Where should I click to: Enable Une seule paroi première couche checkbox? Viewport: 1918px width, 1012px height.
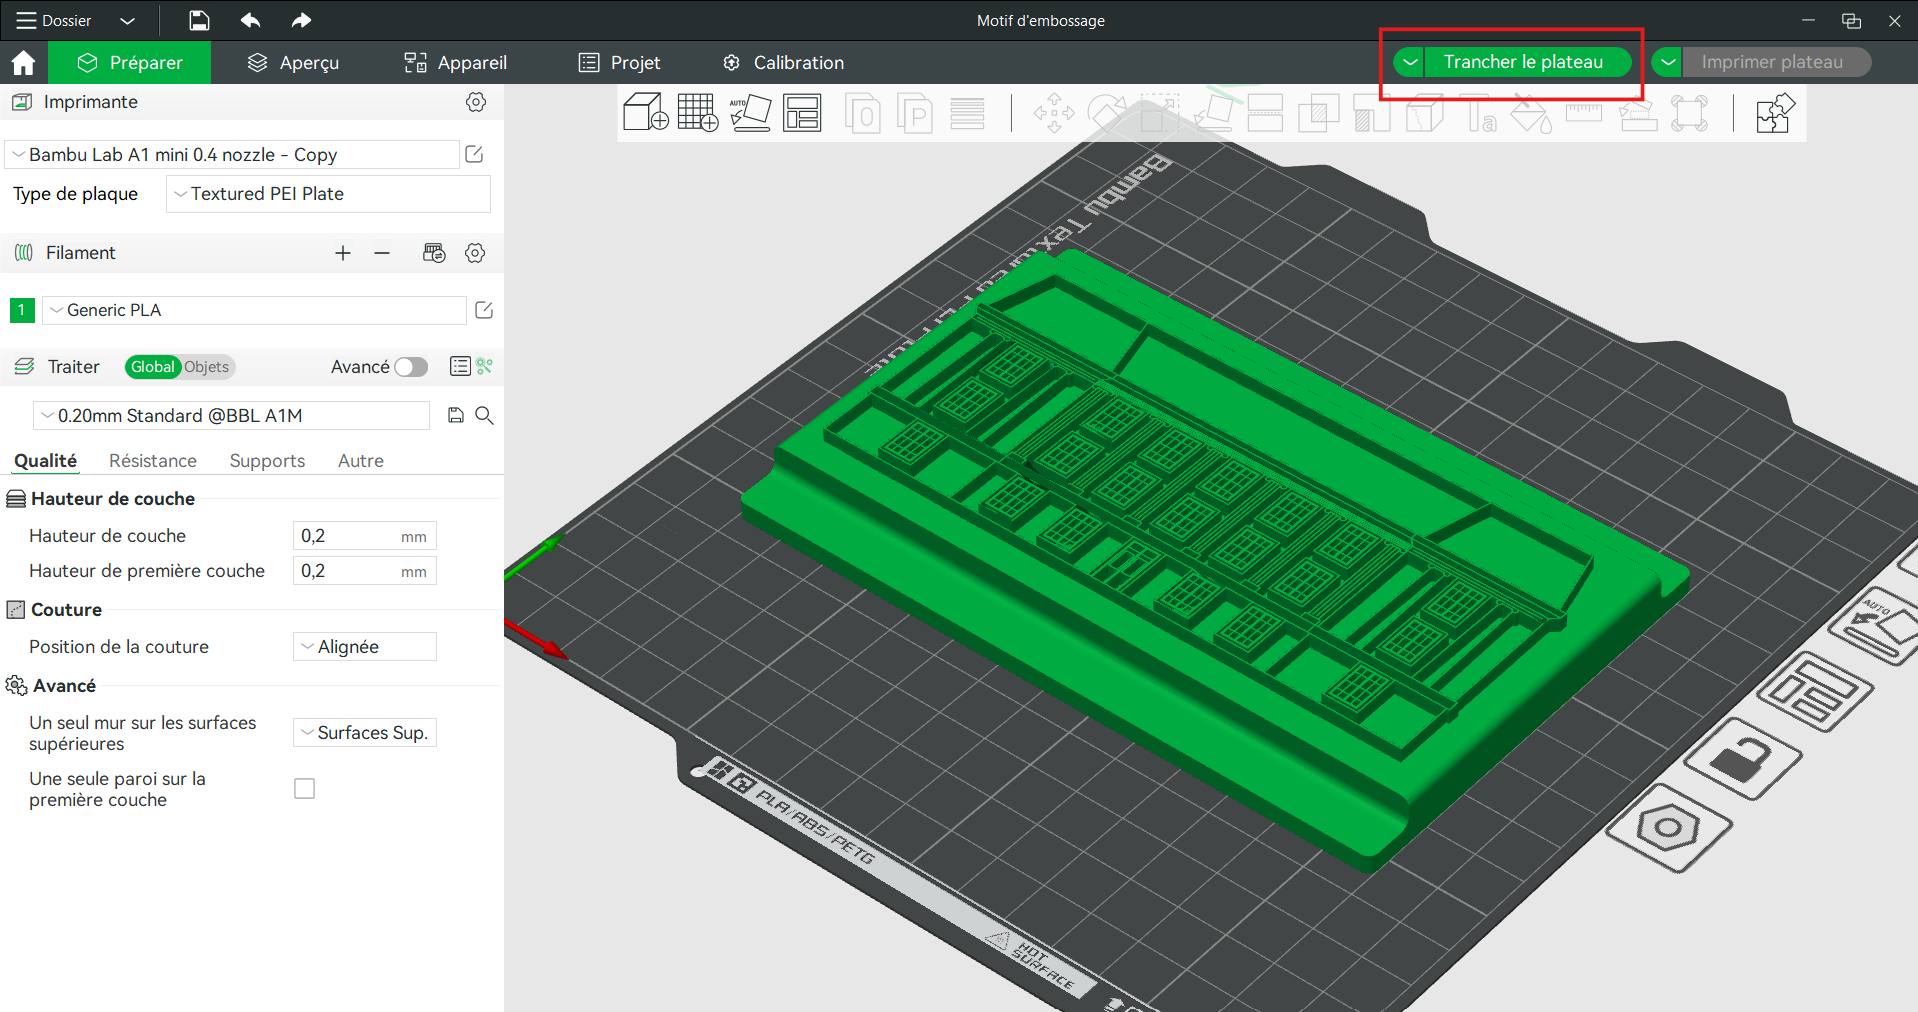(x=305, y=789)
